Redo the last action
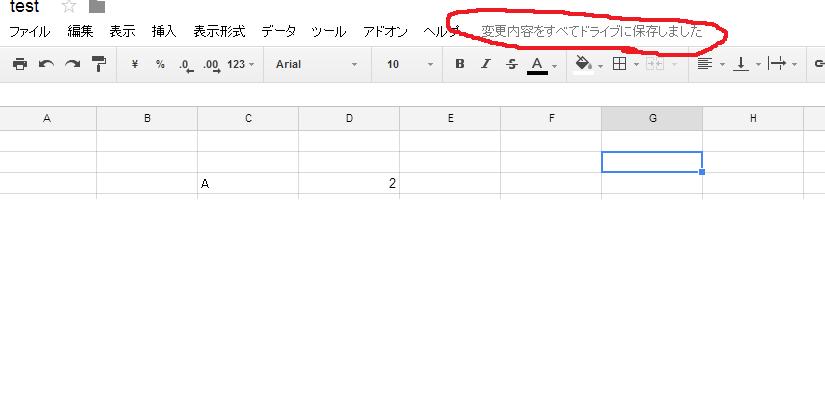 point(72,64)
